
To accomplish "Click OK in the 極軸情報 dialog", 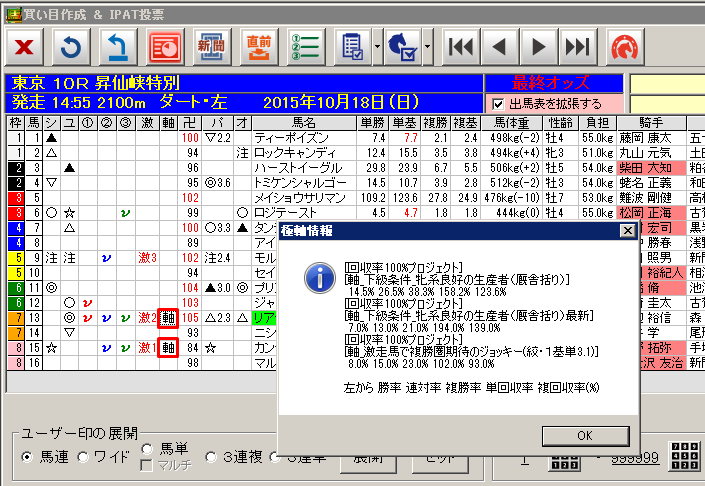I will click(x=585, y=436).
